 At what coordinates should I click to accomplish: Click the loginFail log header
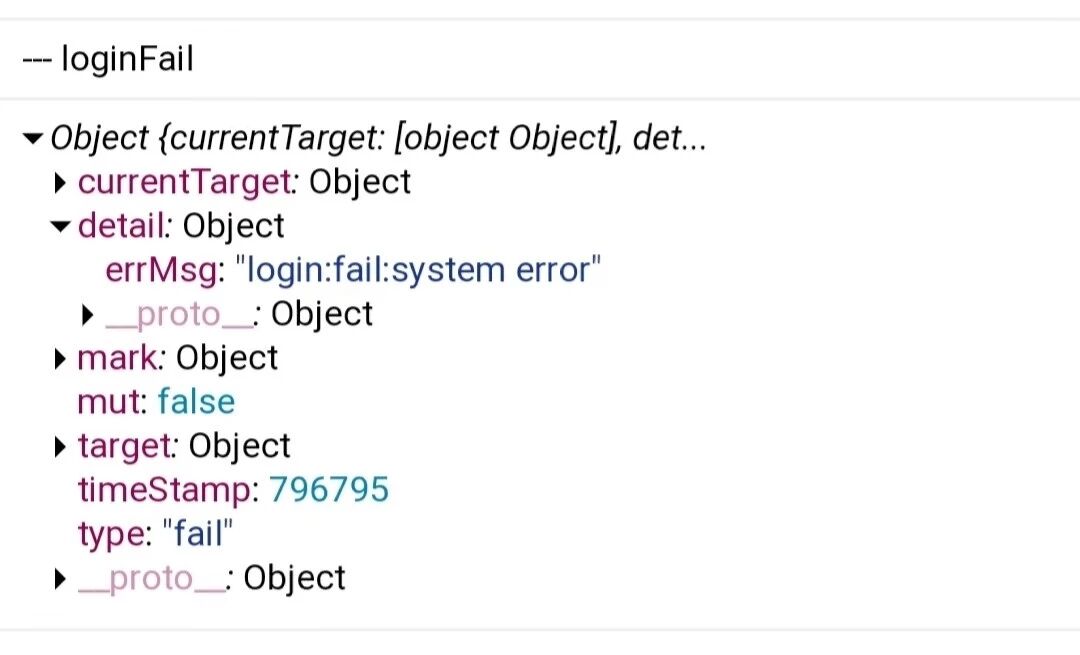click(108, 60)
